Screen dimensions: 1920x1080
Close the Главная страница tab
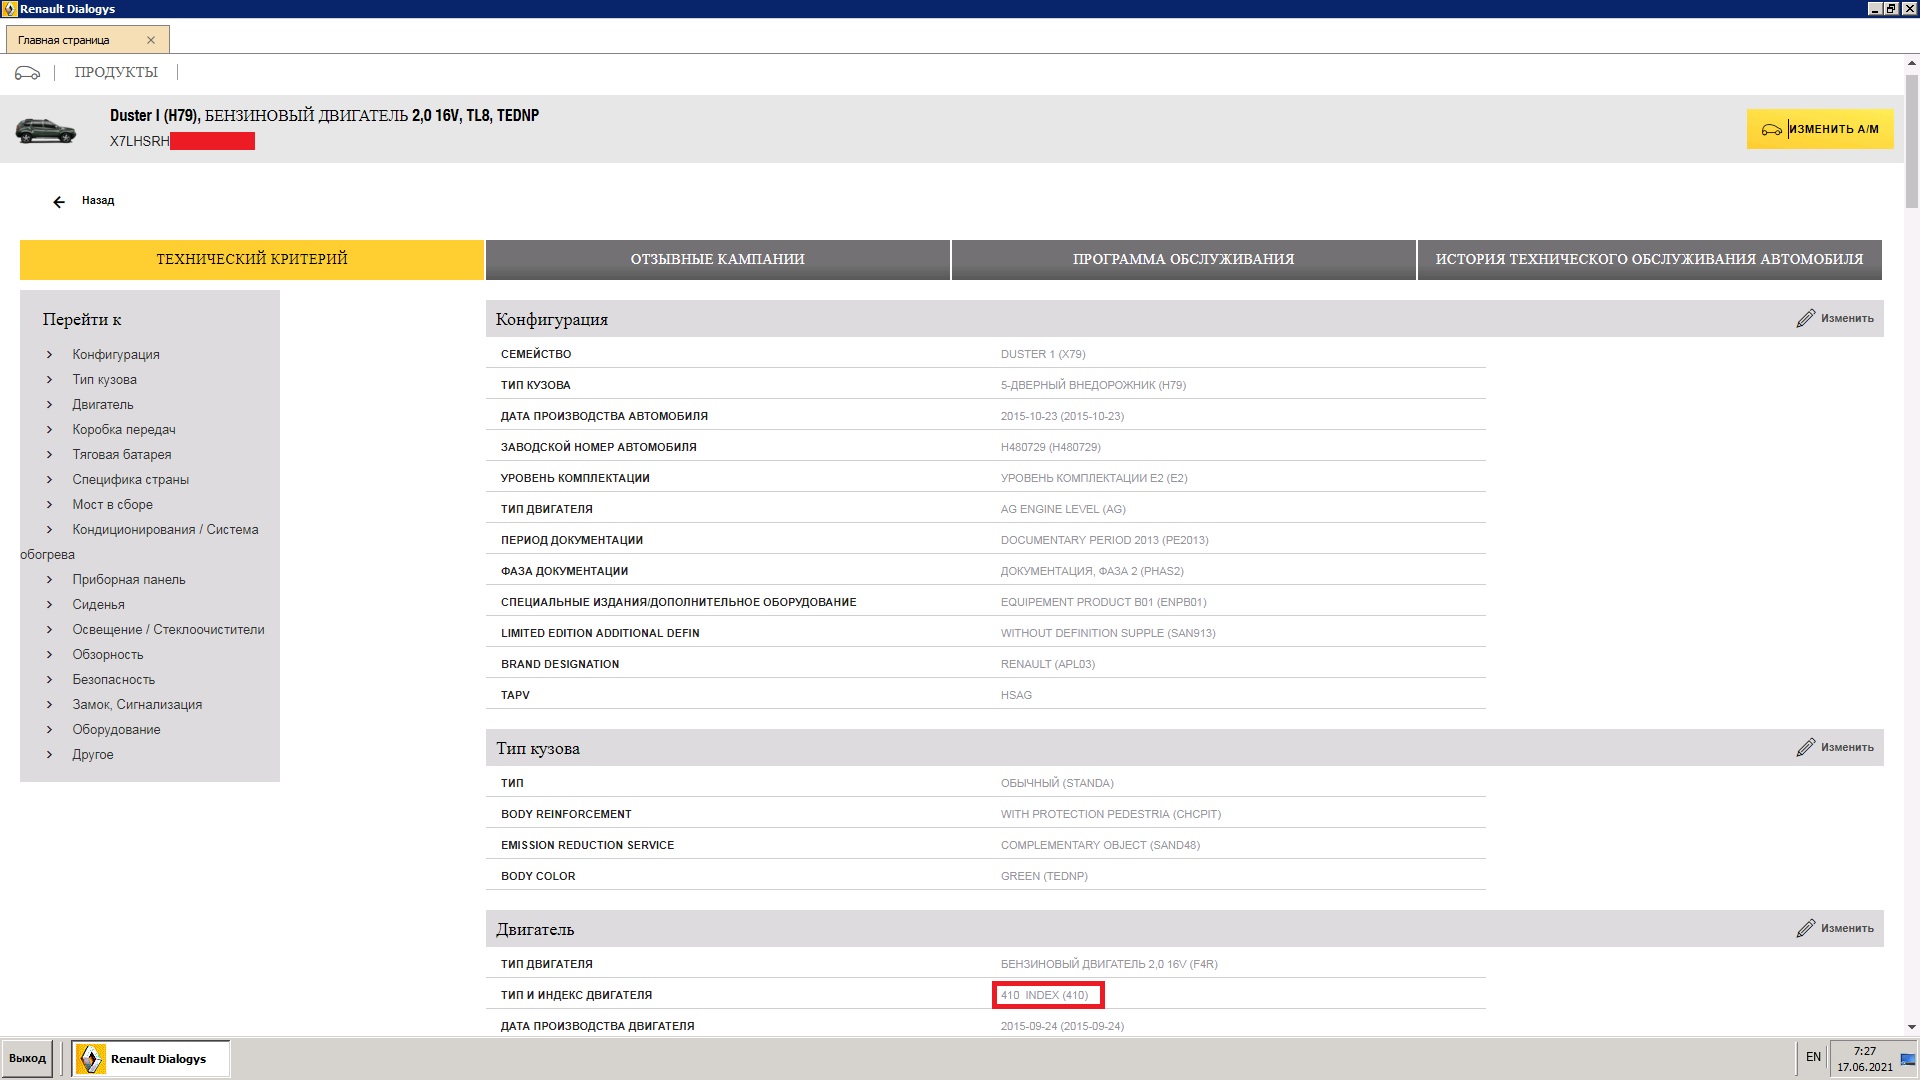[151, 40]
